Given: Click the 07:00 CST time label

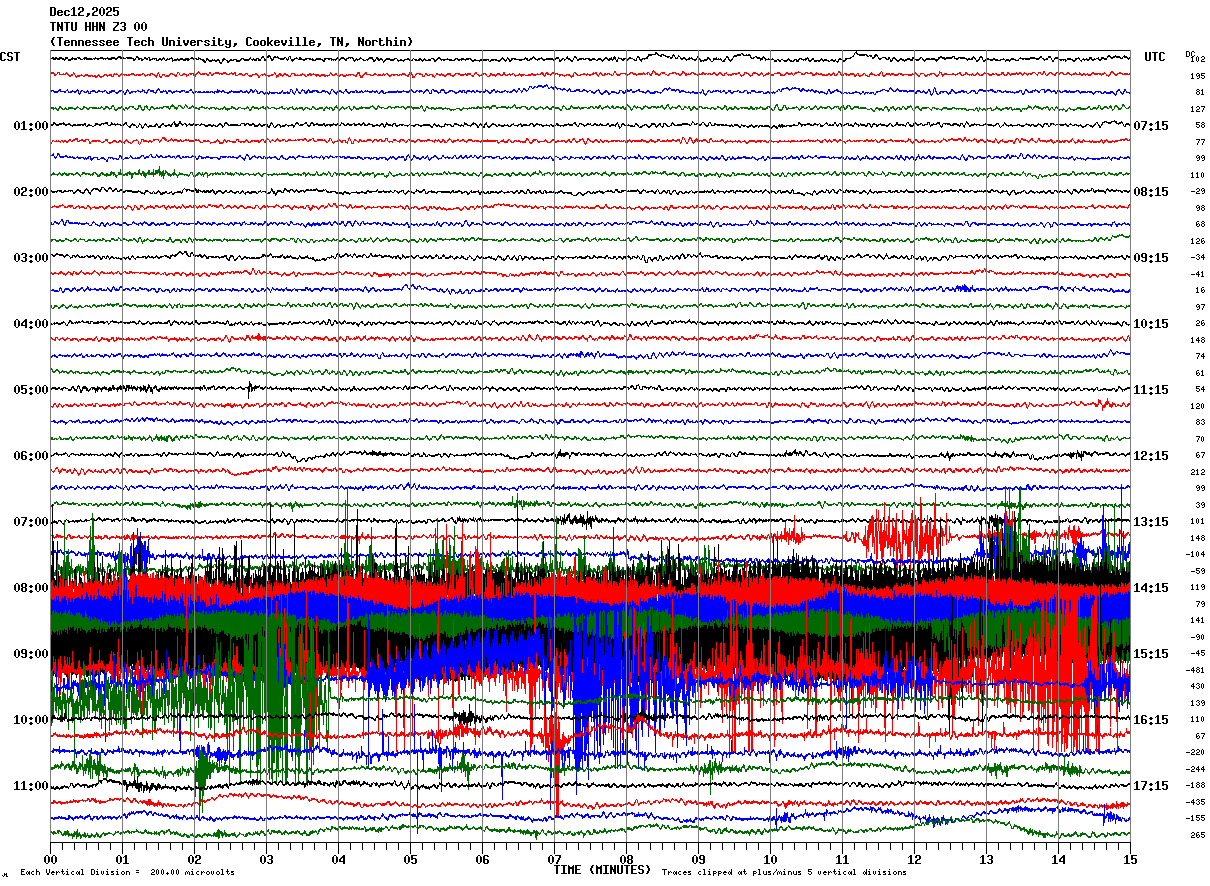Looking at the screenshot, I should click(x=30, y=522).
